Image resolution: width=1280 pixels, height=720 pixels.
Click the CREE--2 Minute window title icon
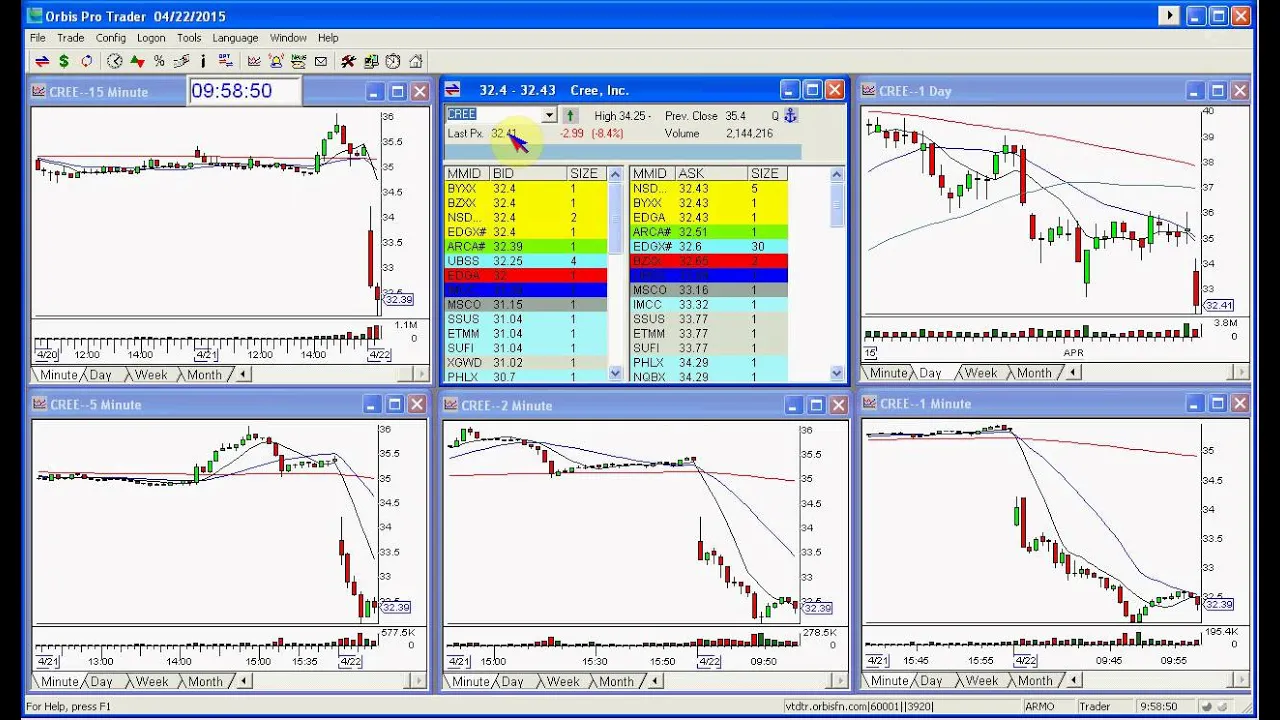452,405
